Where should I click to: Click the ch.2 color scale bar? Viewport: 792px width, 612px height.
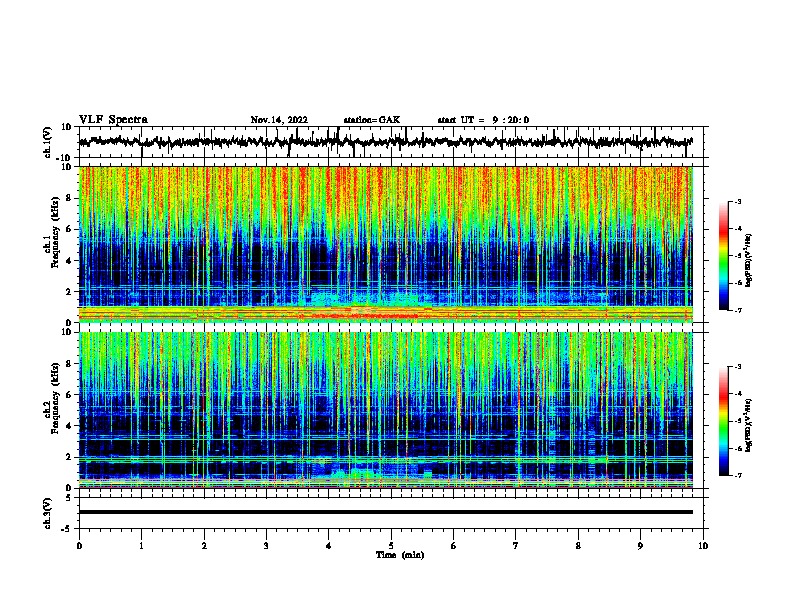click(724, 421)
